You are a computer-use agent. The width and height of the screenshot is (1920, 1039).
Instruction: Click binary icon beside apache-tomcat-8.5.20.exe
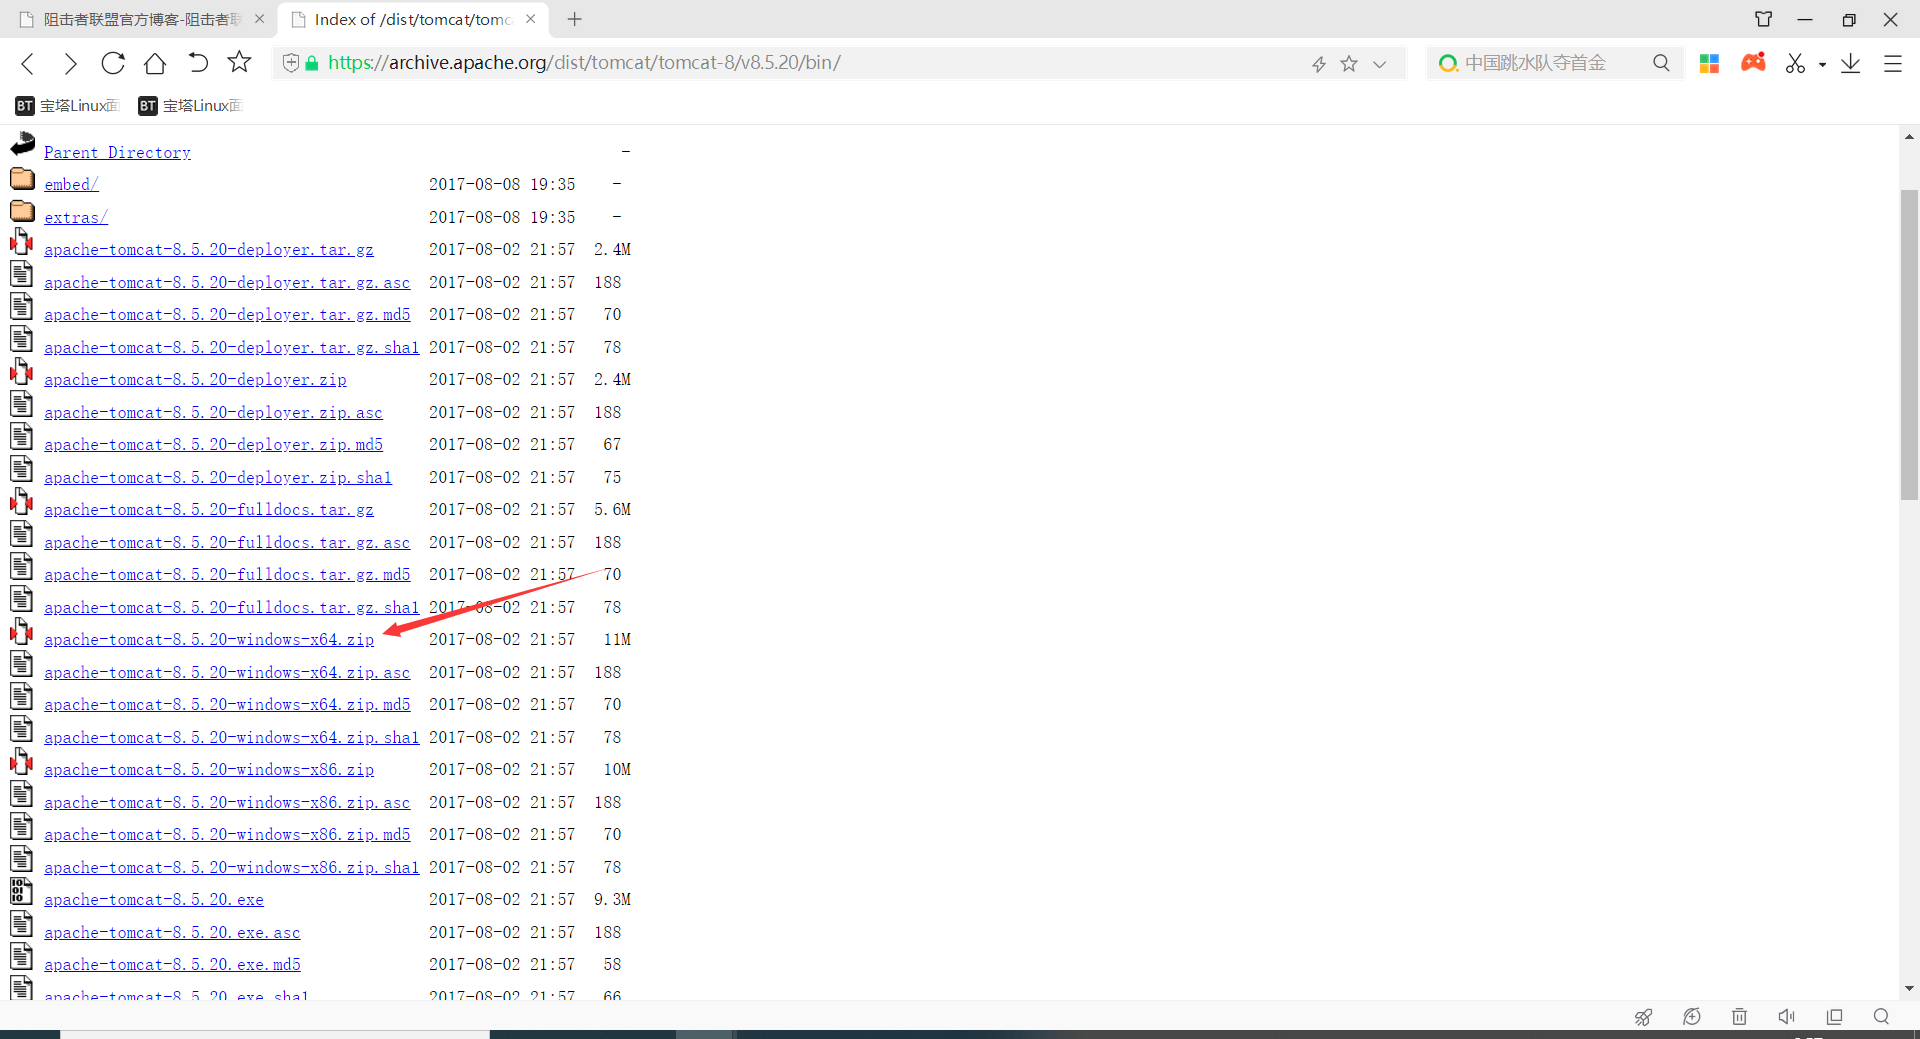[22, 891]
